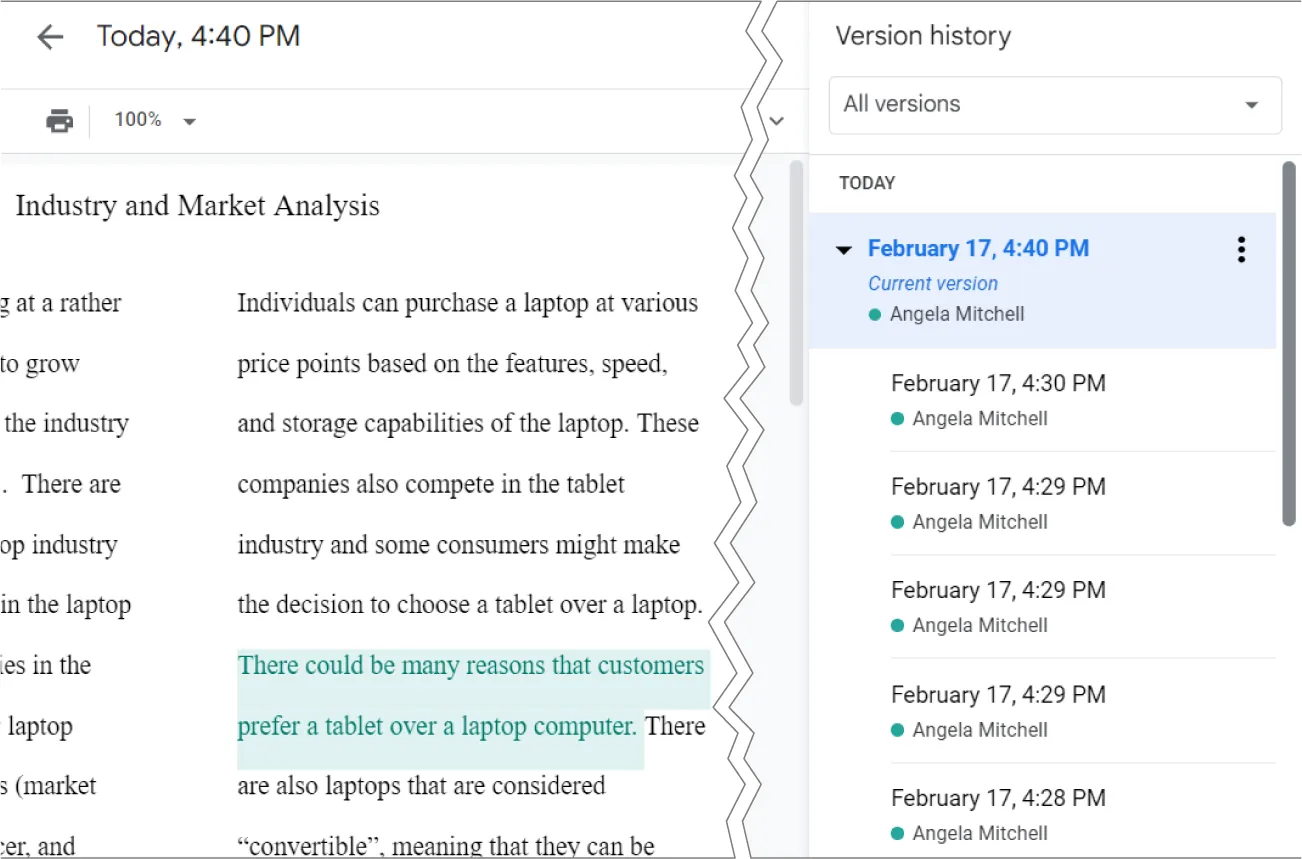The image size is (1302, 859).
Task: Open the 100% zoom dropdown
Action: point(155,119)
